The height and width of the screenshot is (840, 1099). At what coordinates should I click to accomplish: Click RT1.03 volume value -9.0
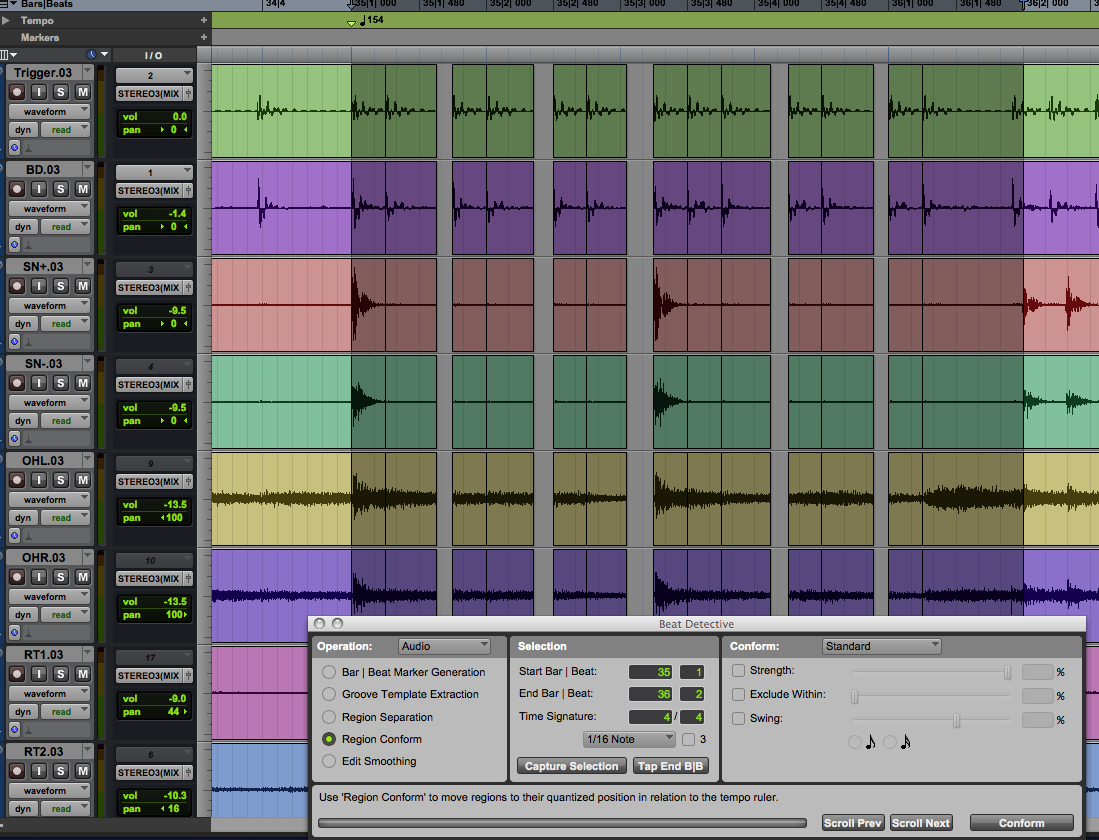pyautogui.click(x=175, y=698)
